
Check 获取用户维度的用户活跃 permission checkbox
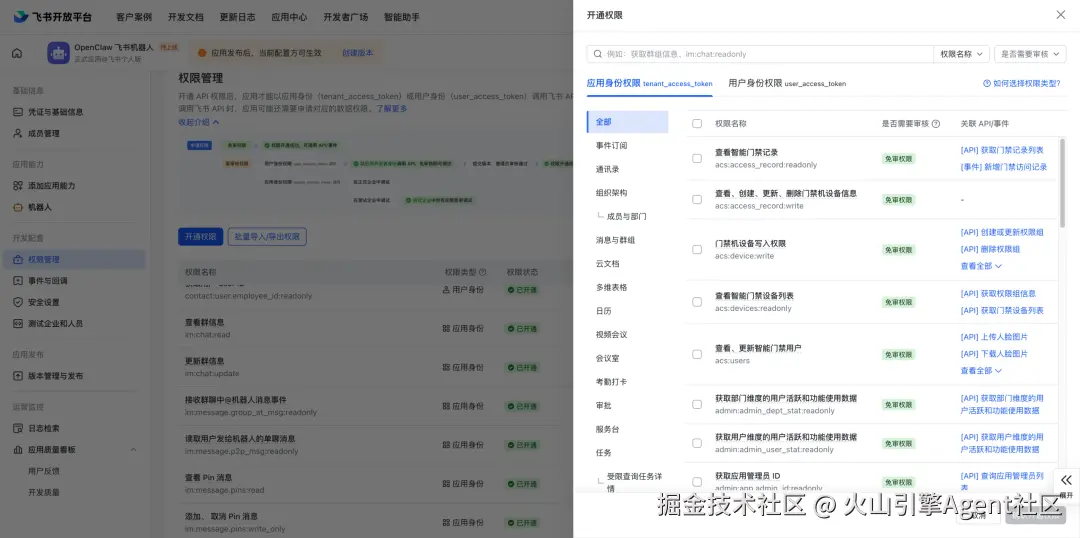click(x=697, y=443)
